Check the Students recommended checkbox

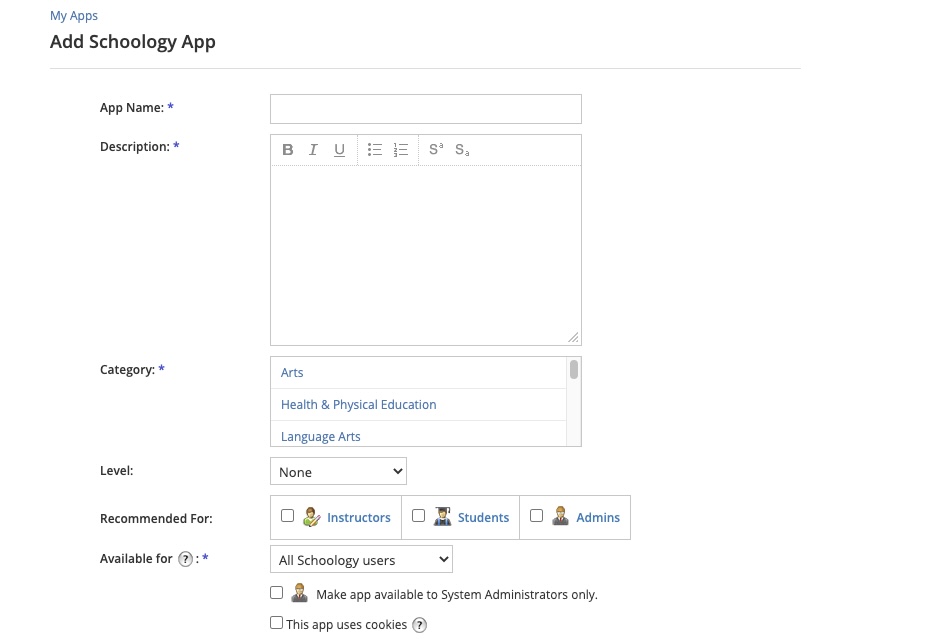point(419,516)
